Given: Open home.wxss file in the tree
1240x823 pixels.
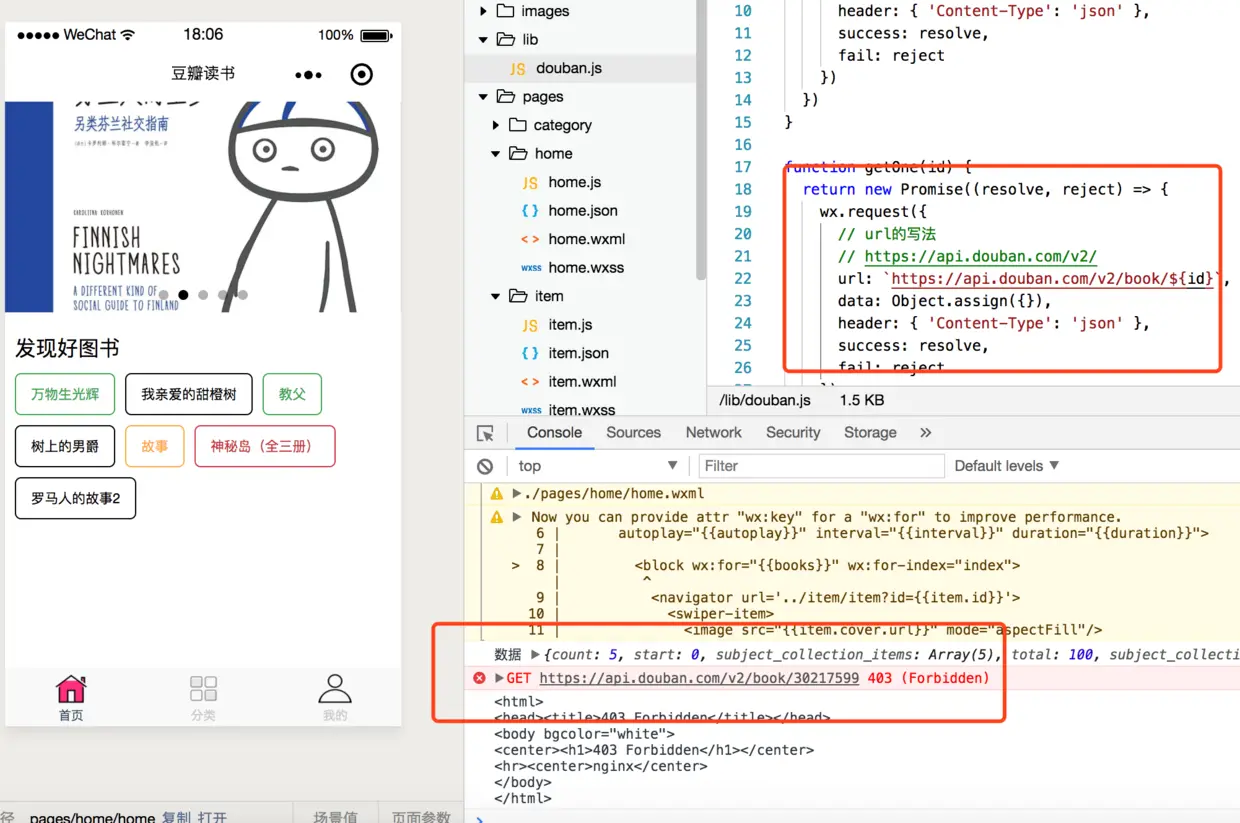Looking at the screenshot, I should coord(586,268).
